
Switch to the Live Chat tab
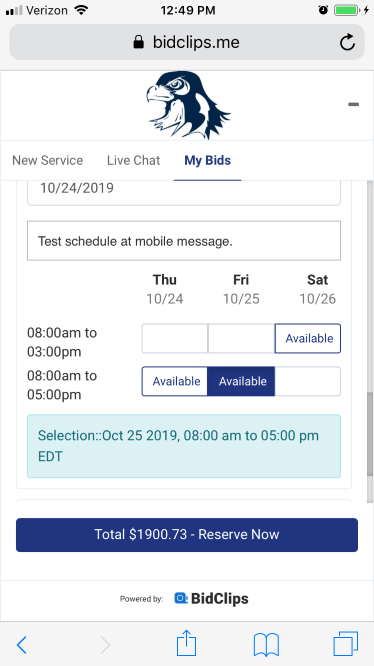pos(133,160)
